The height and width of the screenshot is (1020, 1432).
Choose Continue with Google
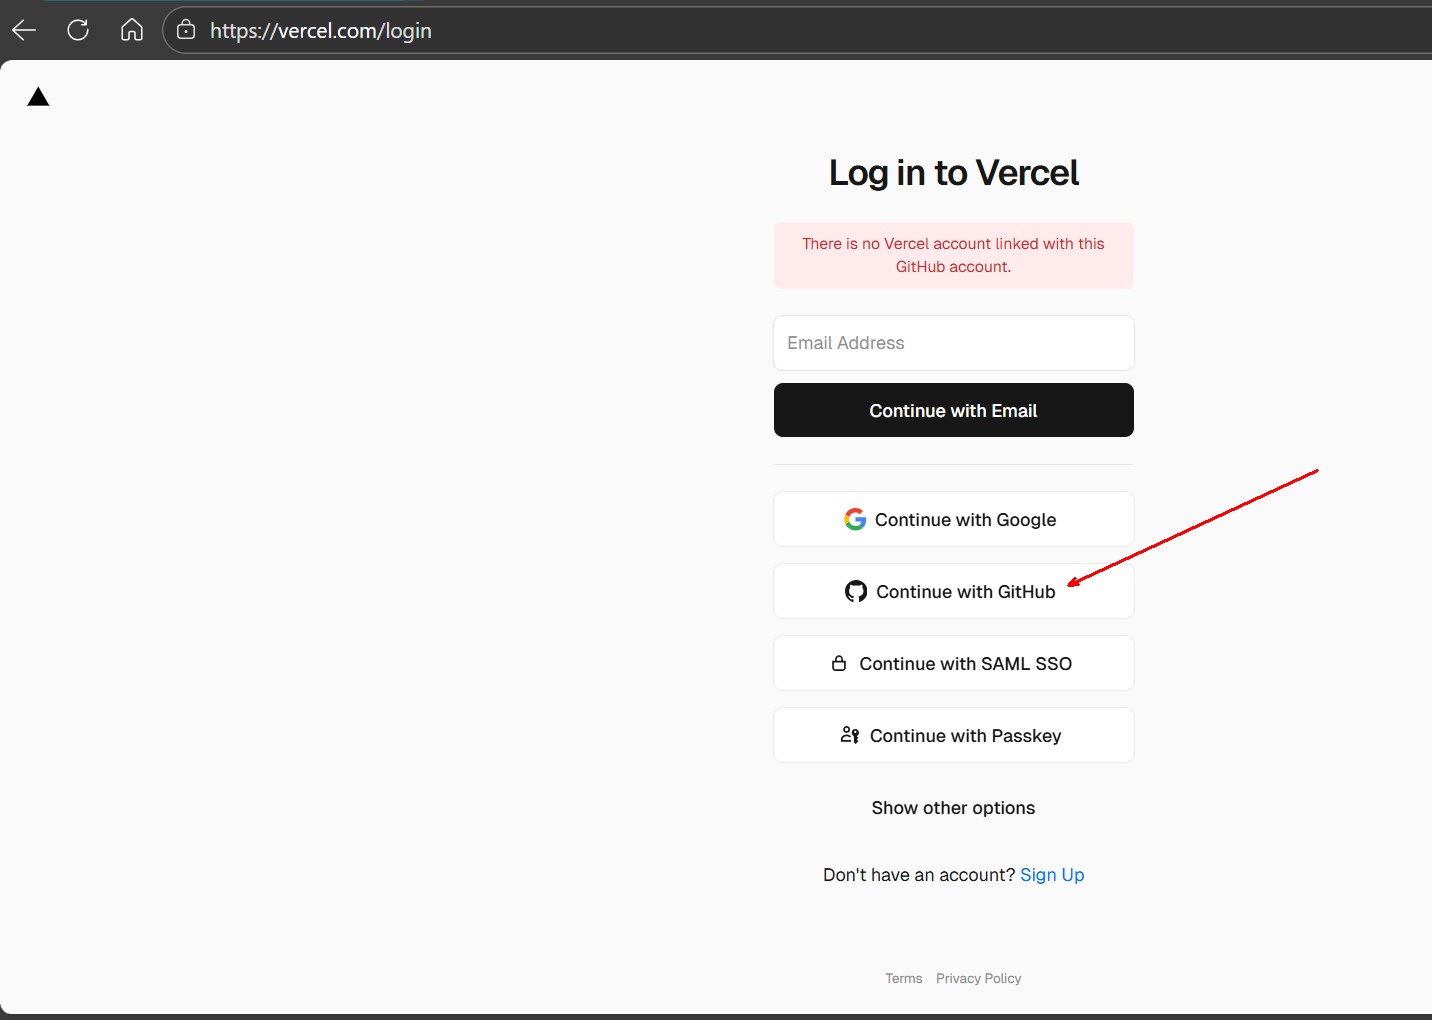click(x=953, y=519)
